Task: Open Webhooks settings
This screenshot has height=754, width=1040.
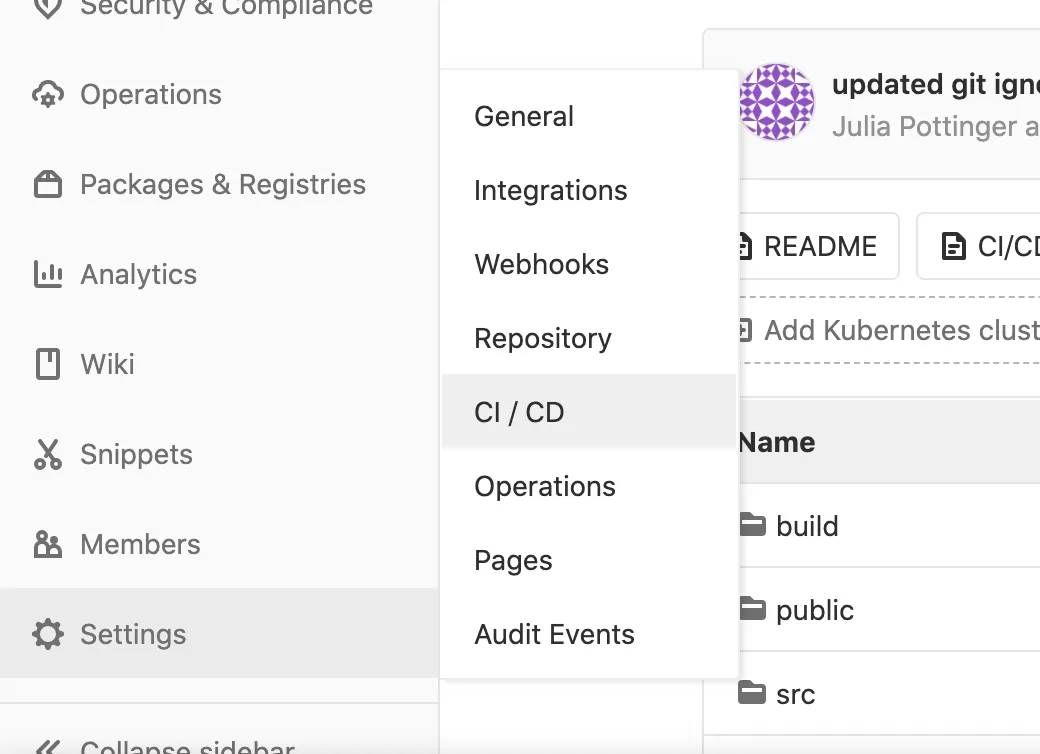Action: pyautogui.click(x=589, y=265)
